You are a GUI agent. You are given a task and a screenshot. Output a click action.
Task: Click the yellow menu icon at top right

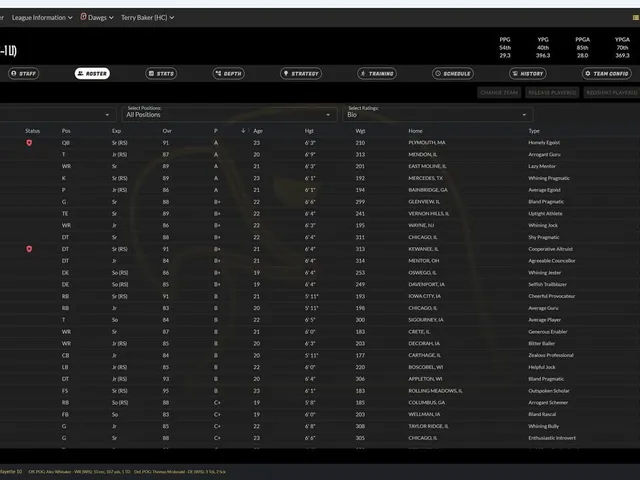coord(636,18)
